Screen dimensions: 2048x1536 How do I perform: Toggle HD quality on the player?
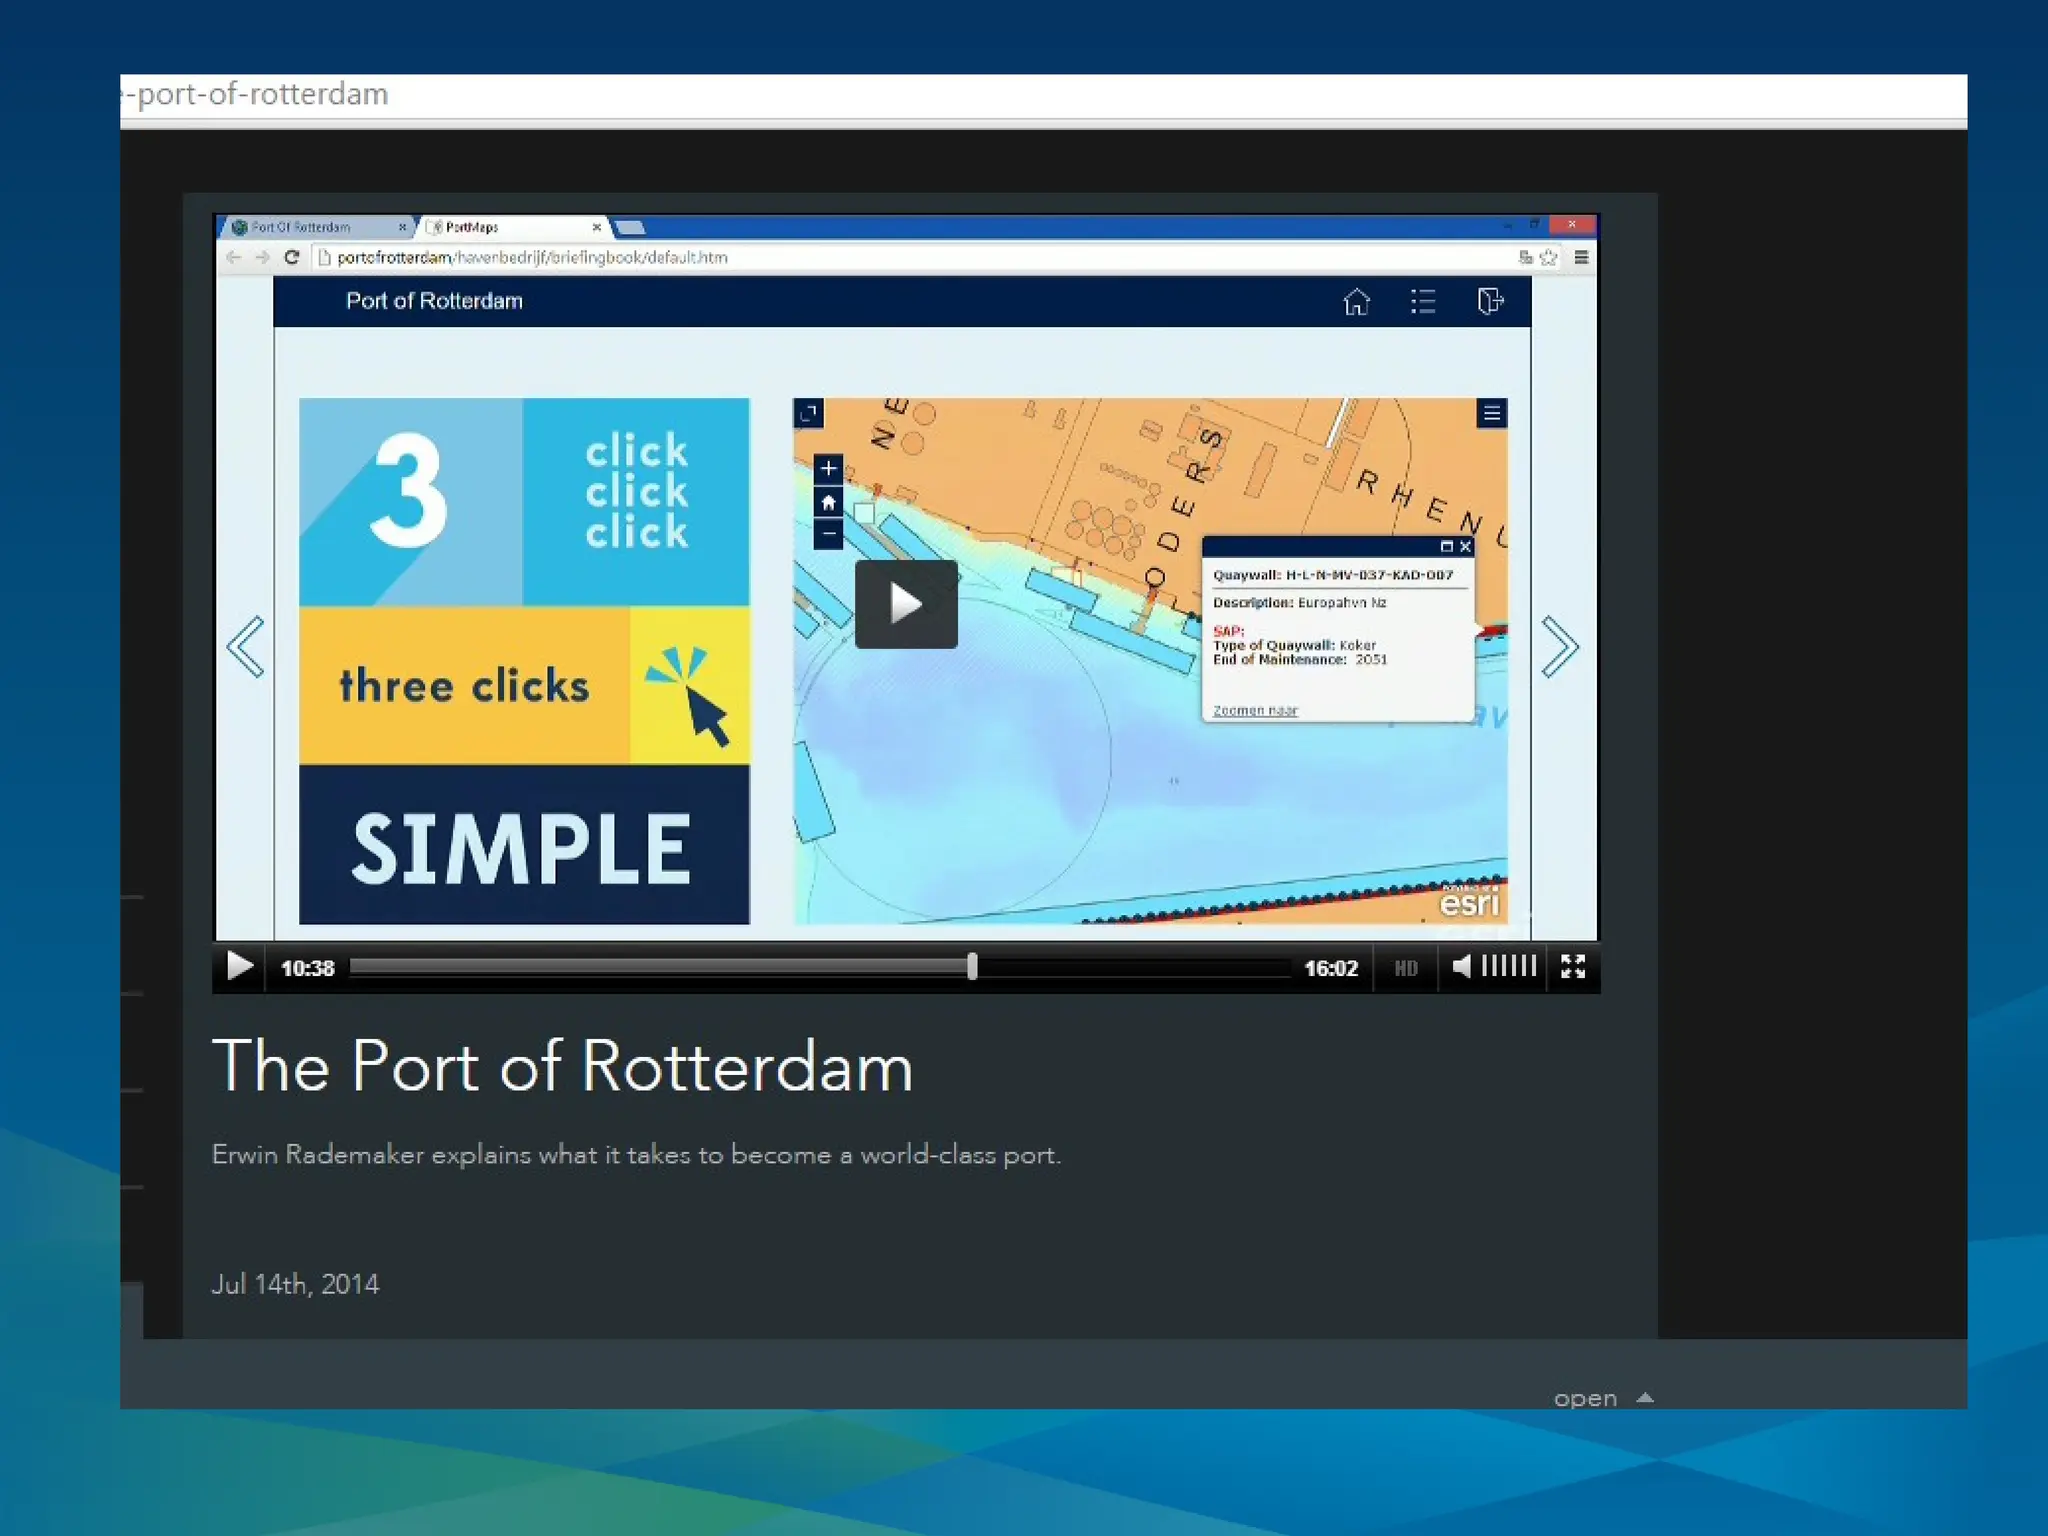point(1406,968)
